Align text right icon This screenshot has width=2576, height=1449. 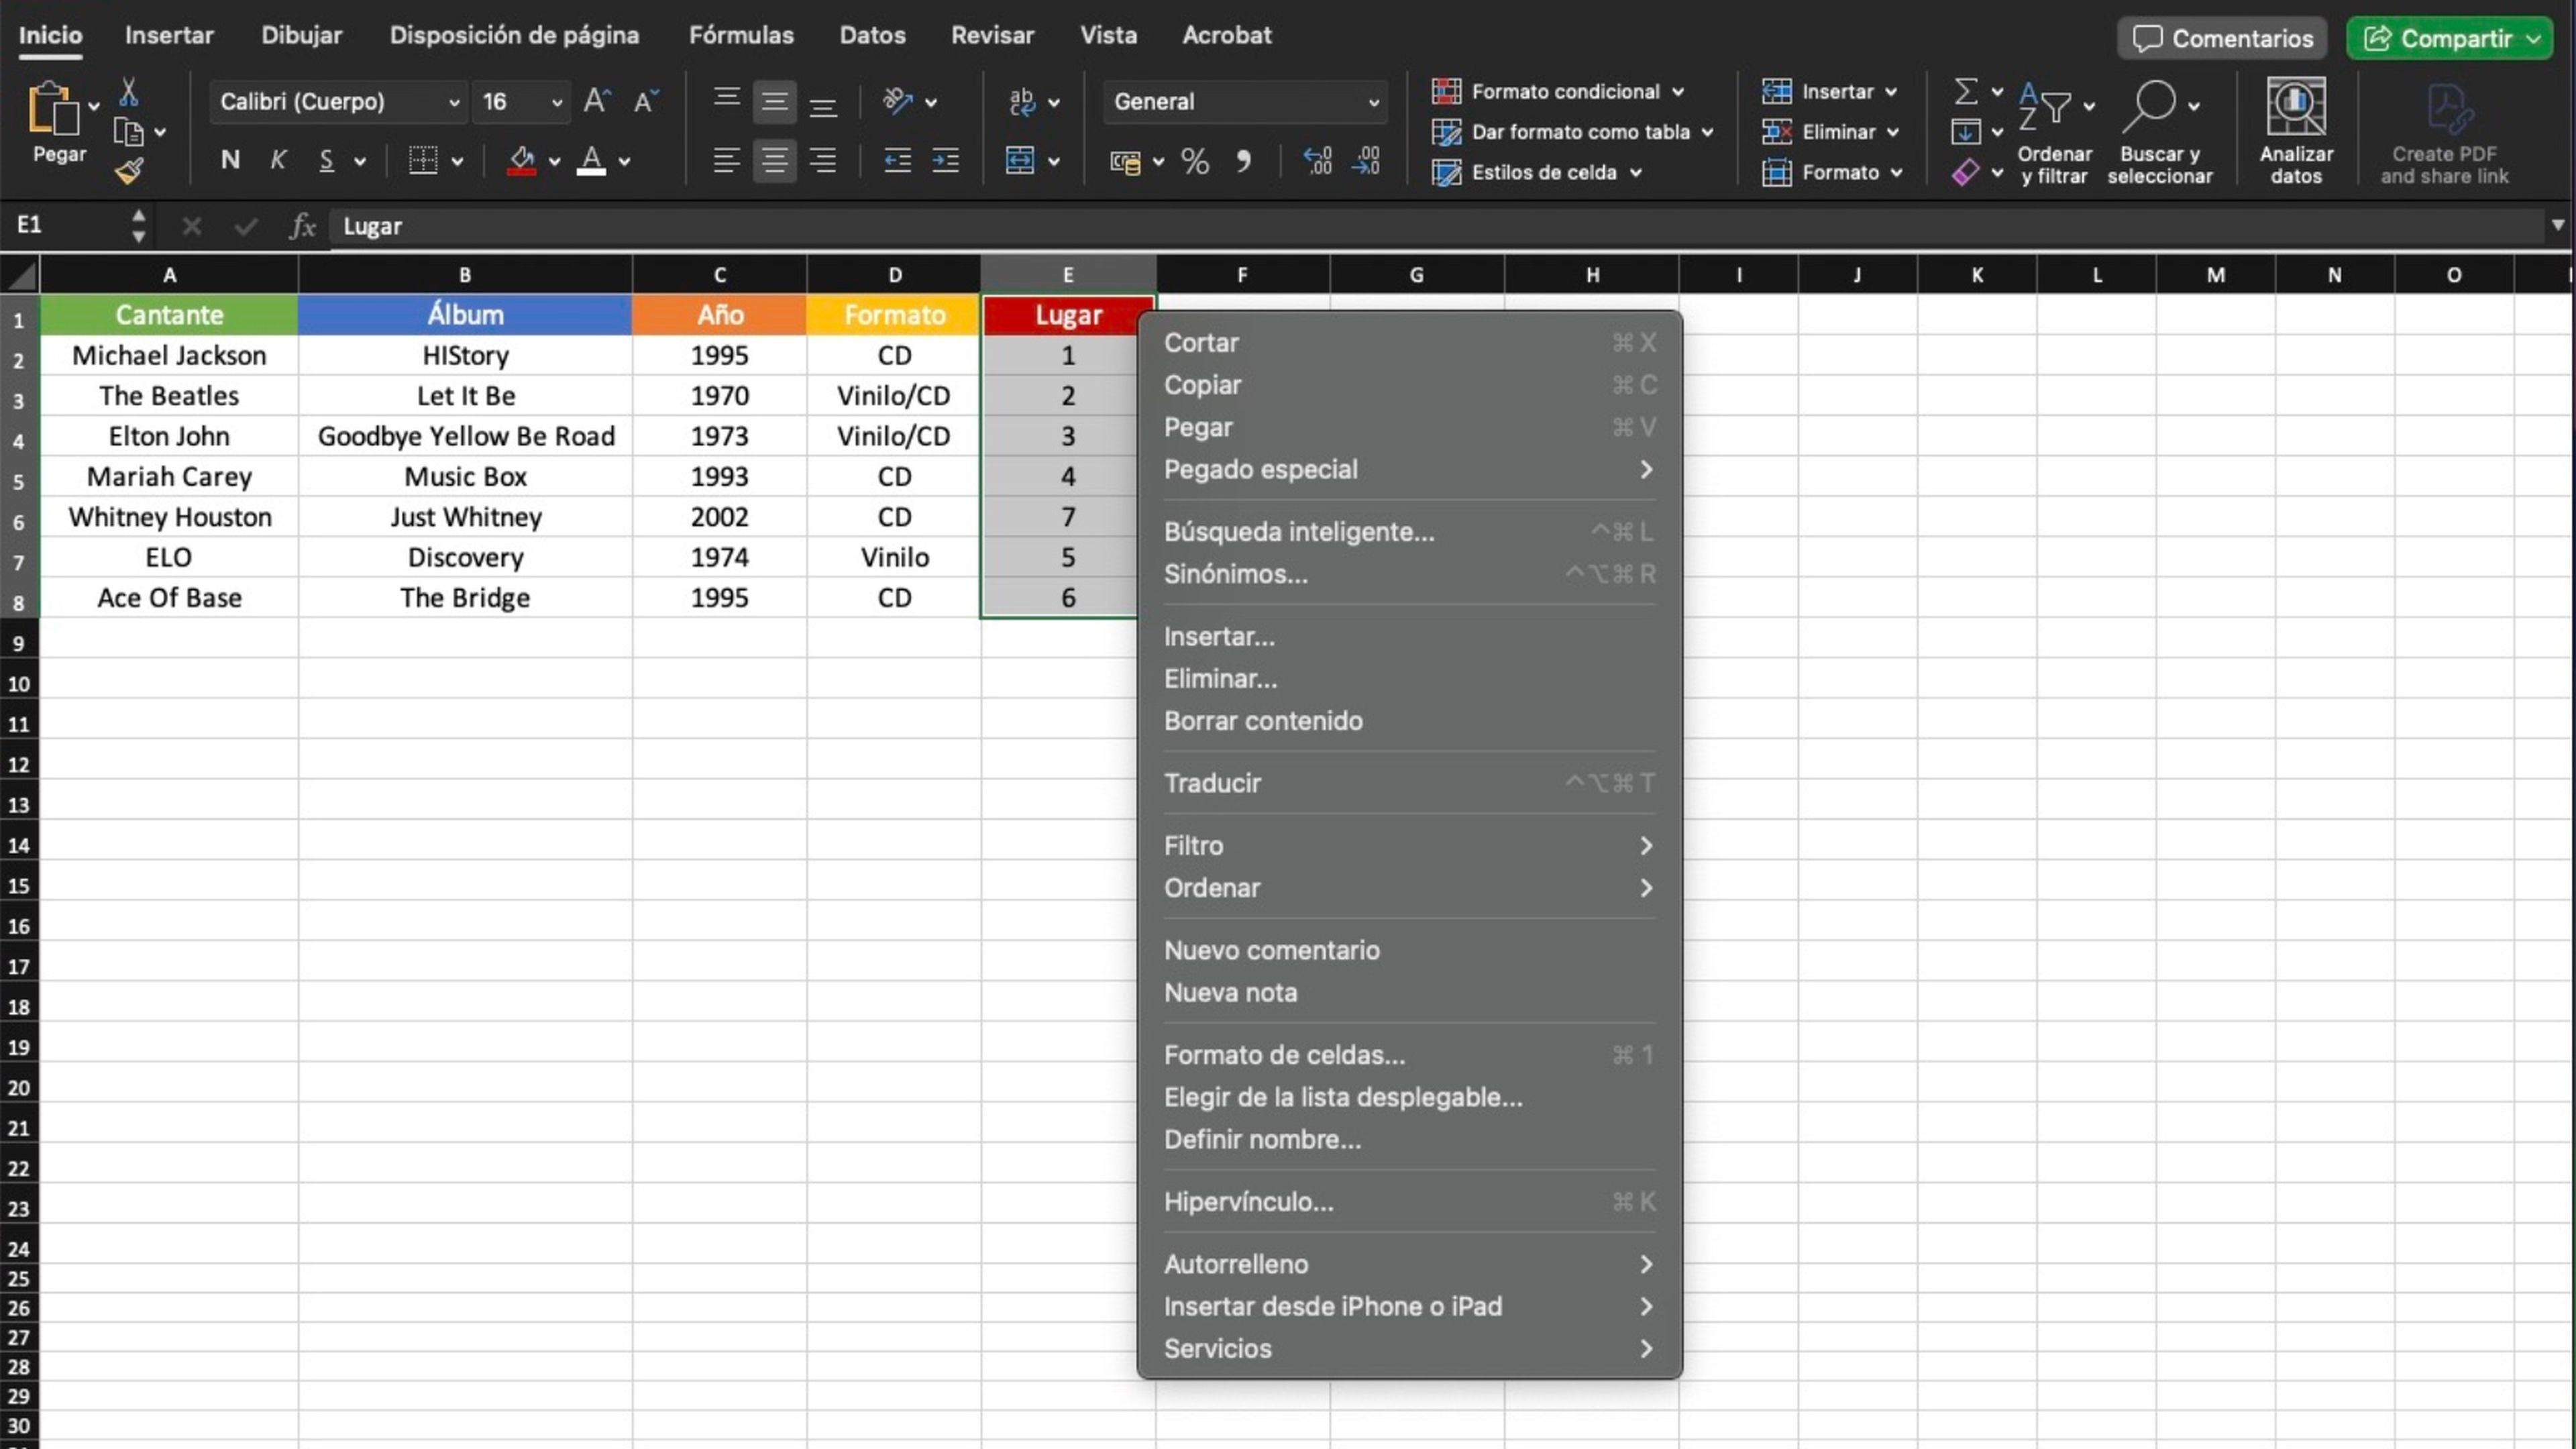click(x=823, y=160)
